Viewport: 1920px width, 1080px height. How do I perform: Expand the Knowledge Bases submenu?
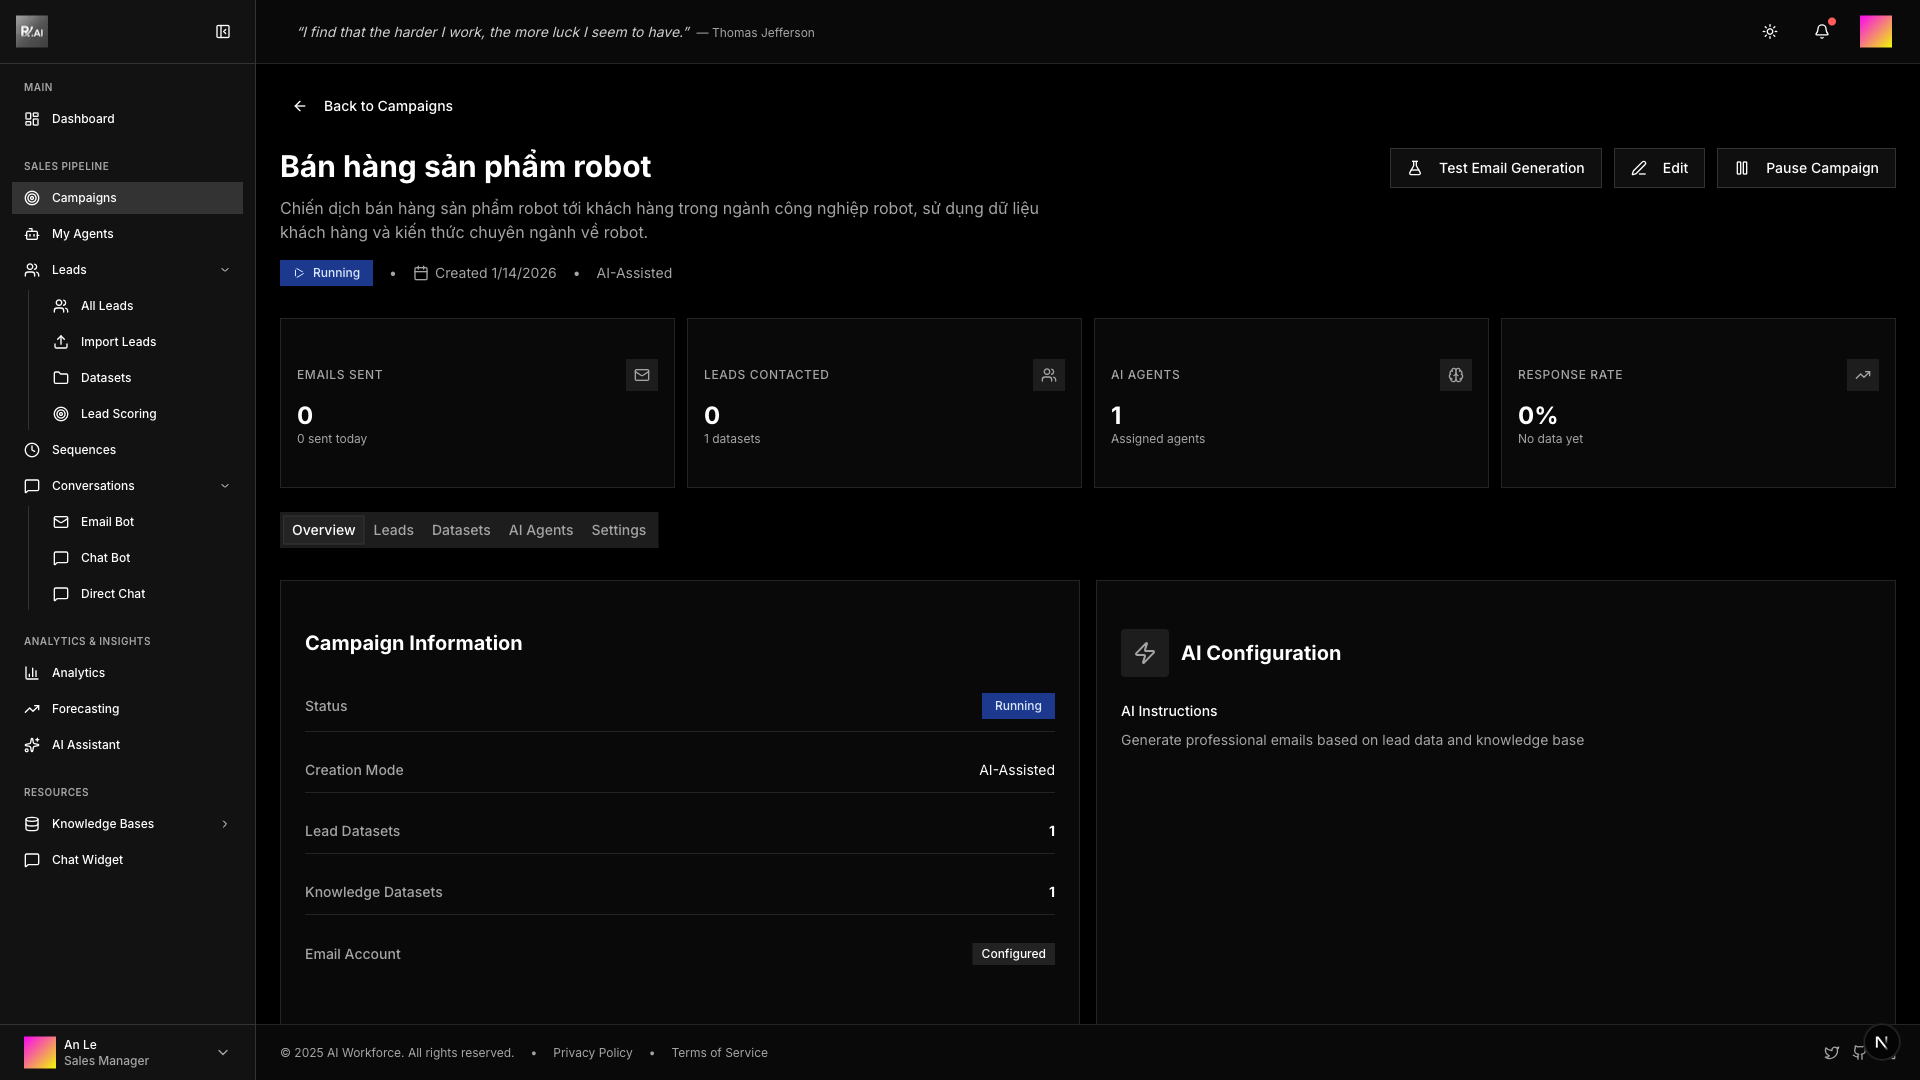tap(225, 824)
